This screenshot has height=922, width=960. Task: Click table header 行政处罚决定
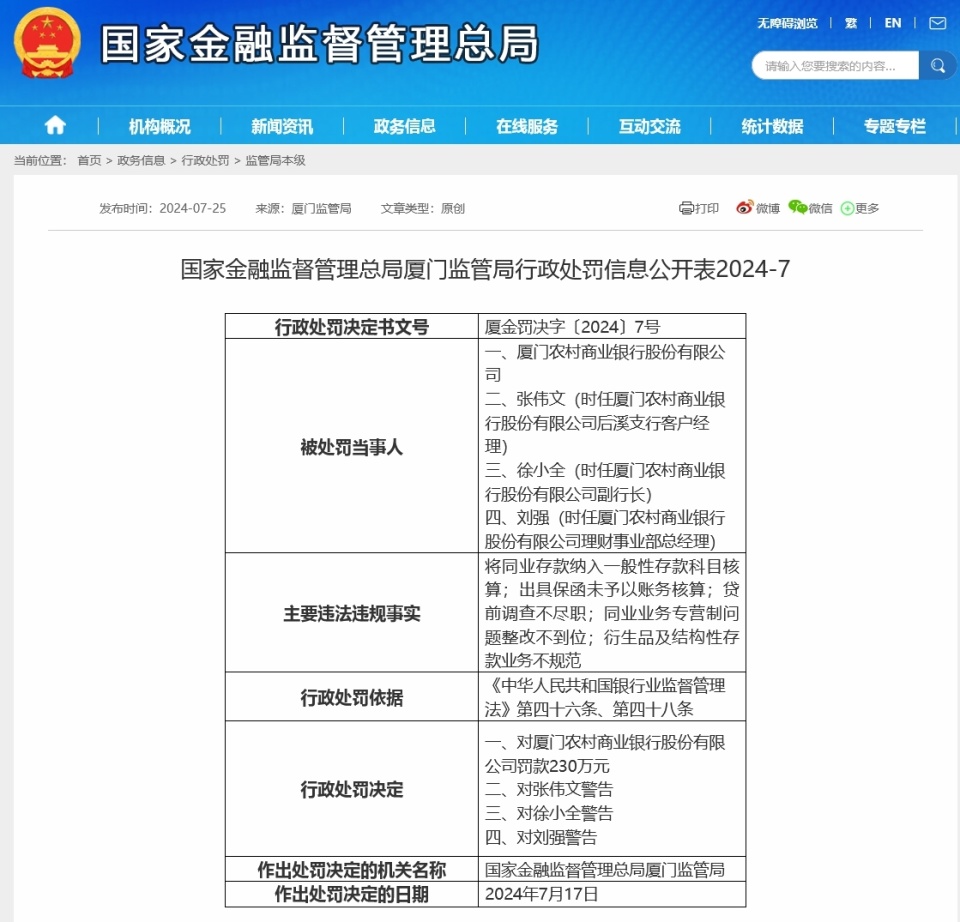pos(351,789)
